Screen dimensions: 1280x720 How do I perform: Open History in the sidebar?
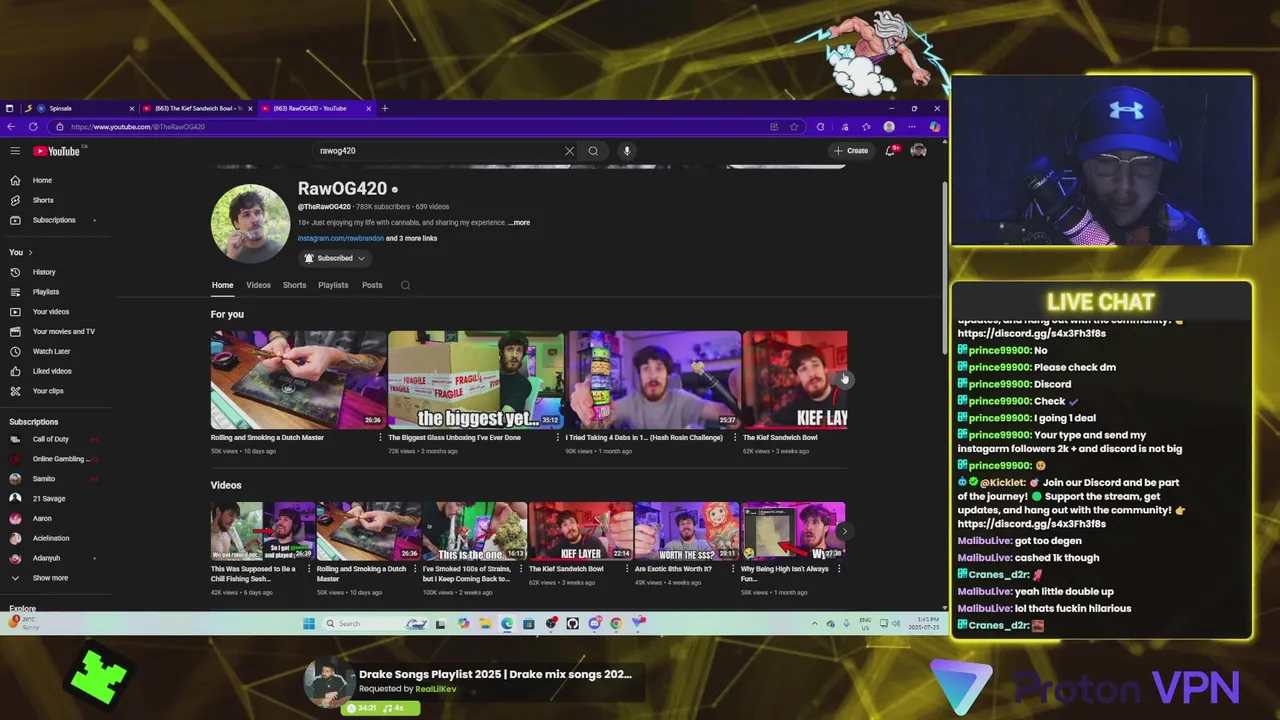pos(44,272)
